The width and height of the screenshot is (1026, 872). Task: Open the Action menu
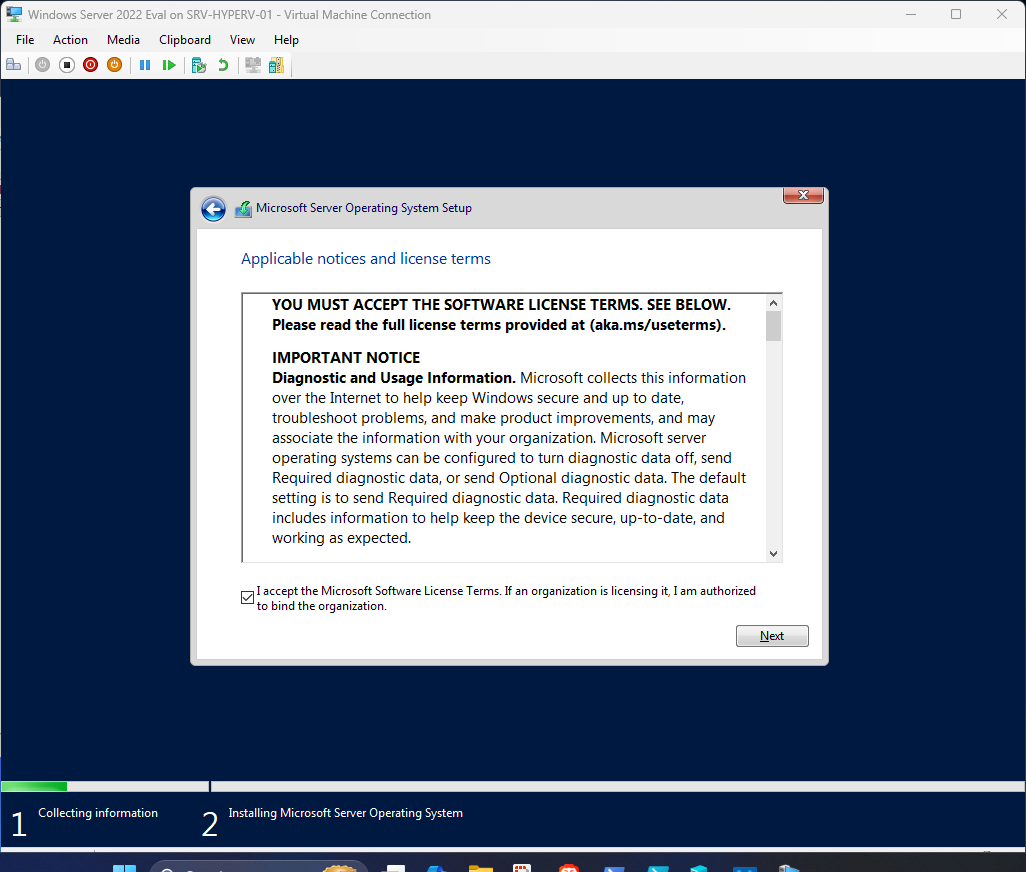[70, 40]
